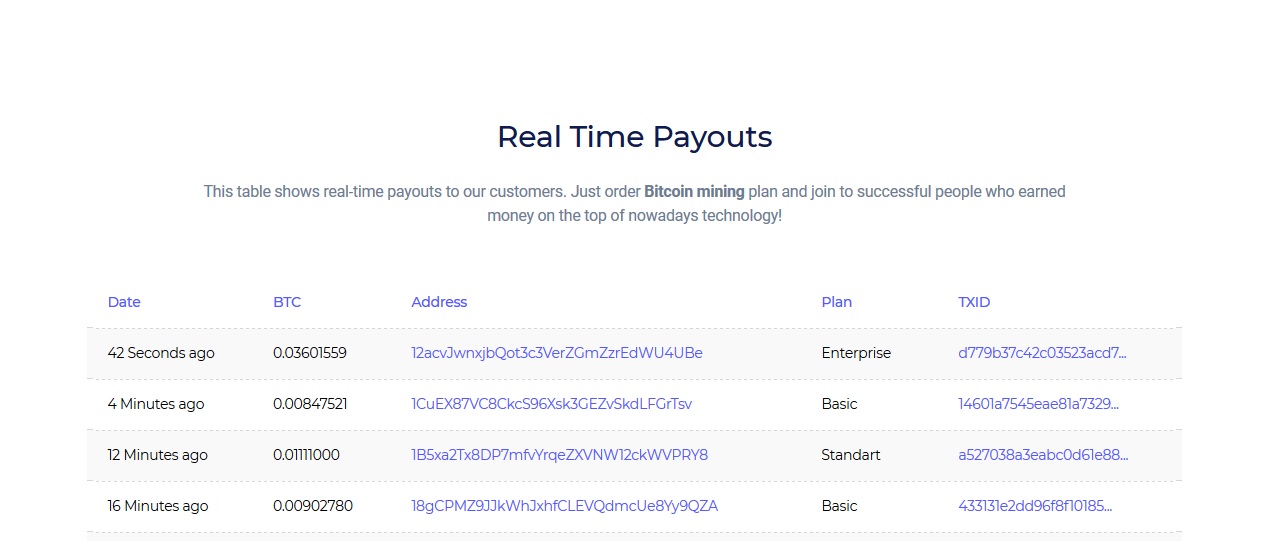
Task: Click the 42 Seconds ago date cell
Action: point(161,353)
